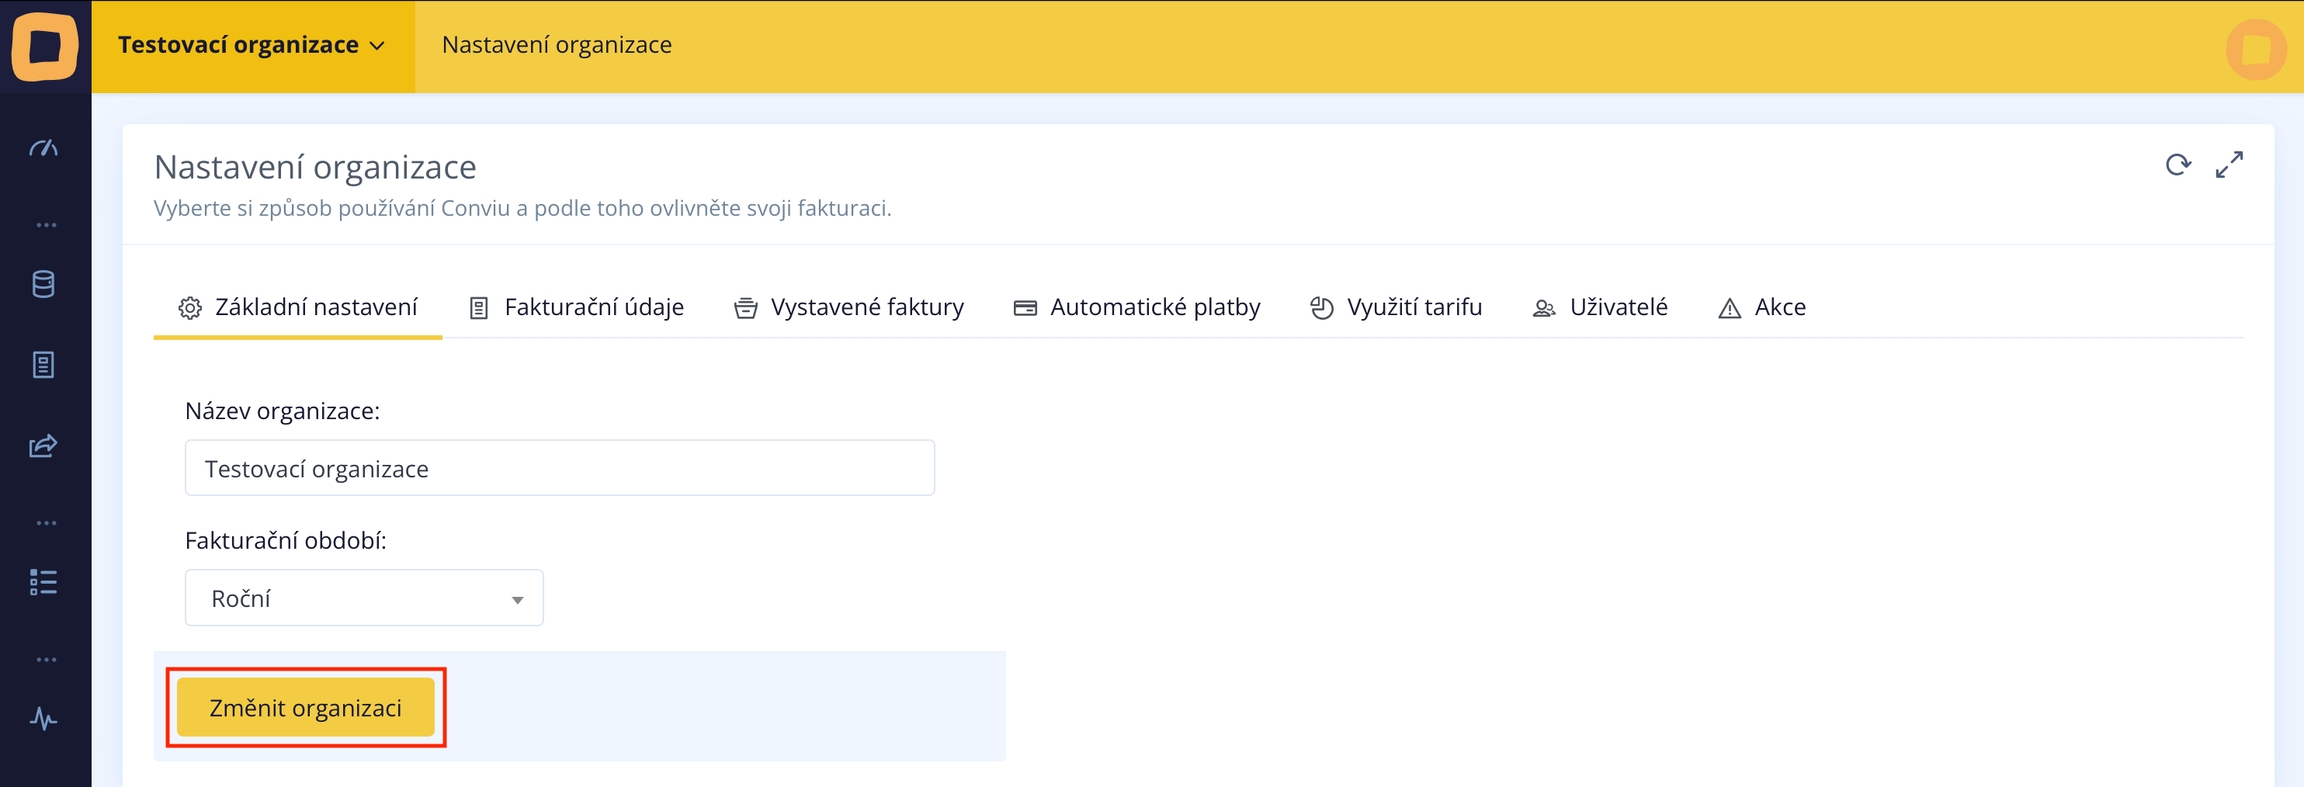Viewport: 2304px width, 787px height.
Task: Open the dashboard speedometer icon
Action: 44,149
